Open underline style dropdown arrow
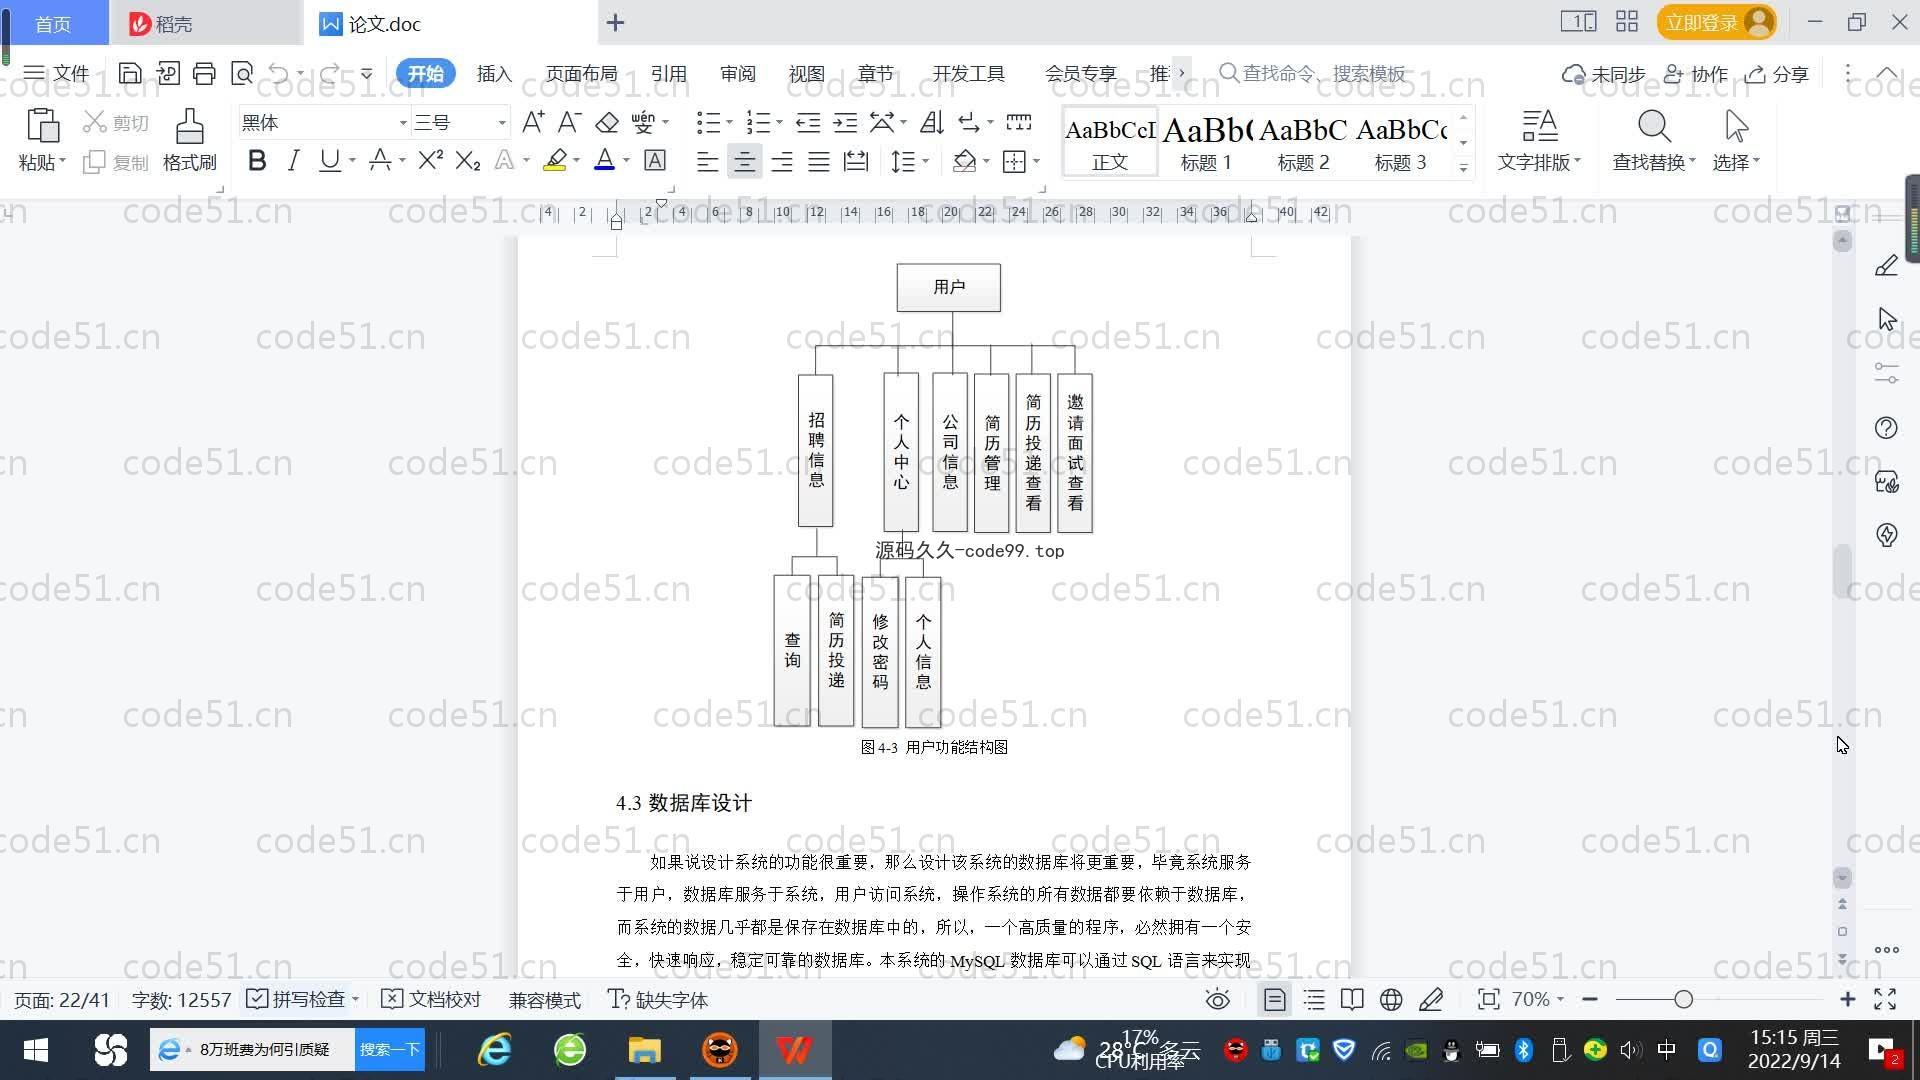The width and height of the screenshot is (1920, 1080). [352, 161]
